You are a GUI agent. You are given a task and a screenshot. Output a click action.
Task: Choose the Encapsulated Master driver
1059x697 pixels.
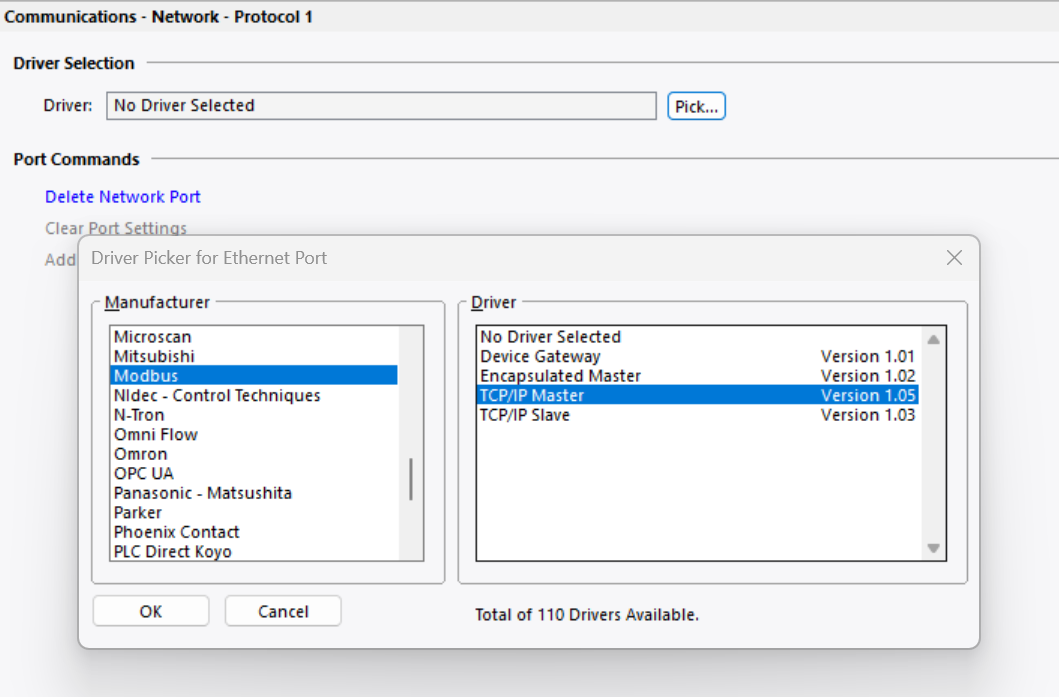point(560,376)
